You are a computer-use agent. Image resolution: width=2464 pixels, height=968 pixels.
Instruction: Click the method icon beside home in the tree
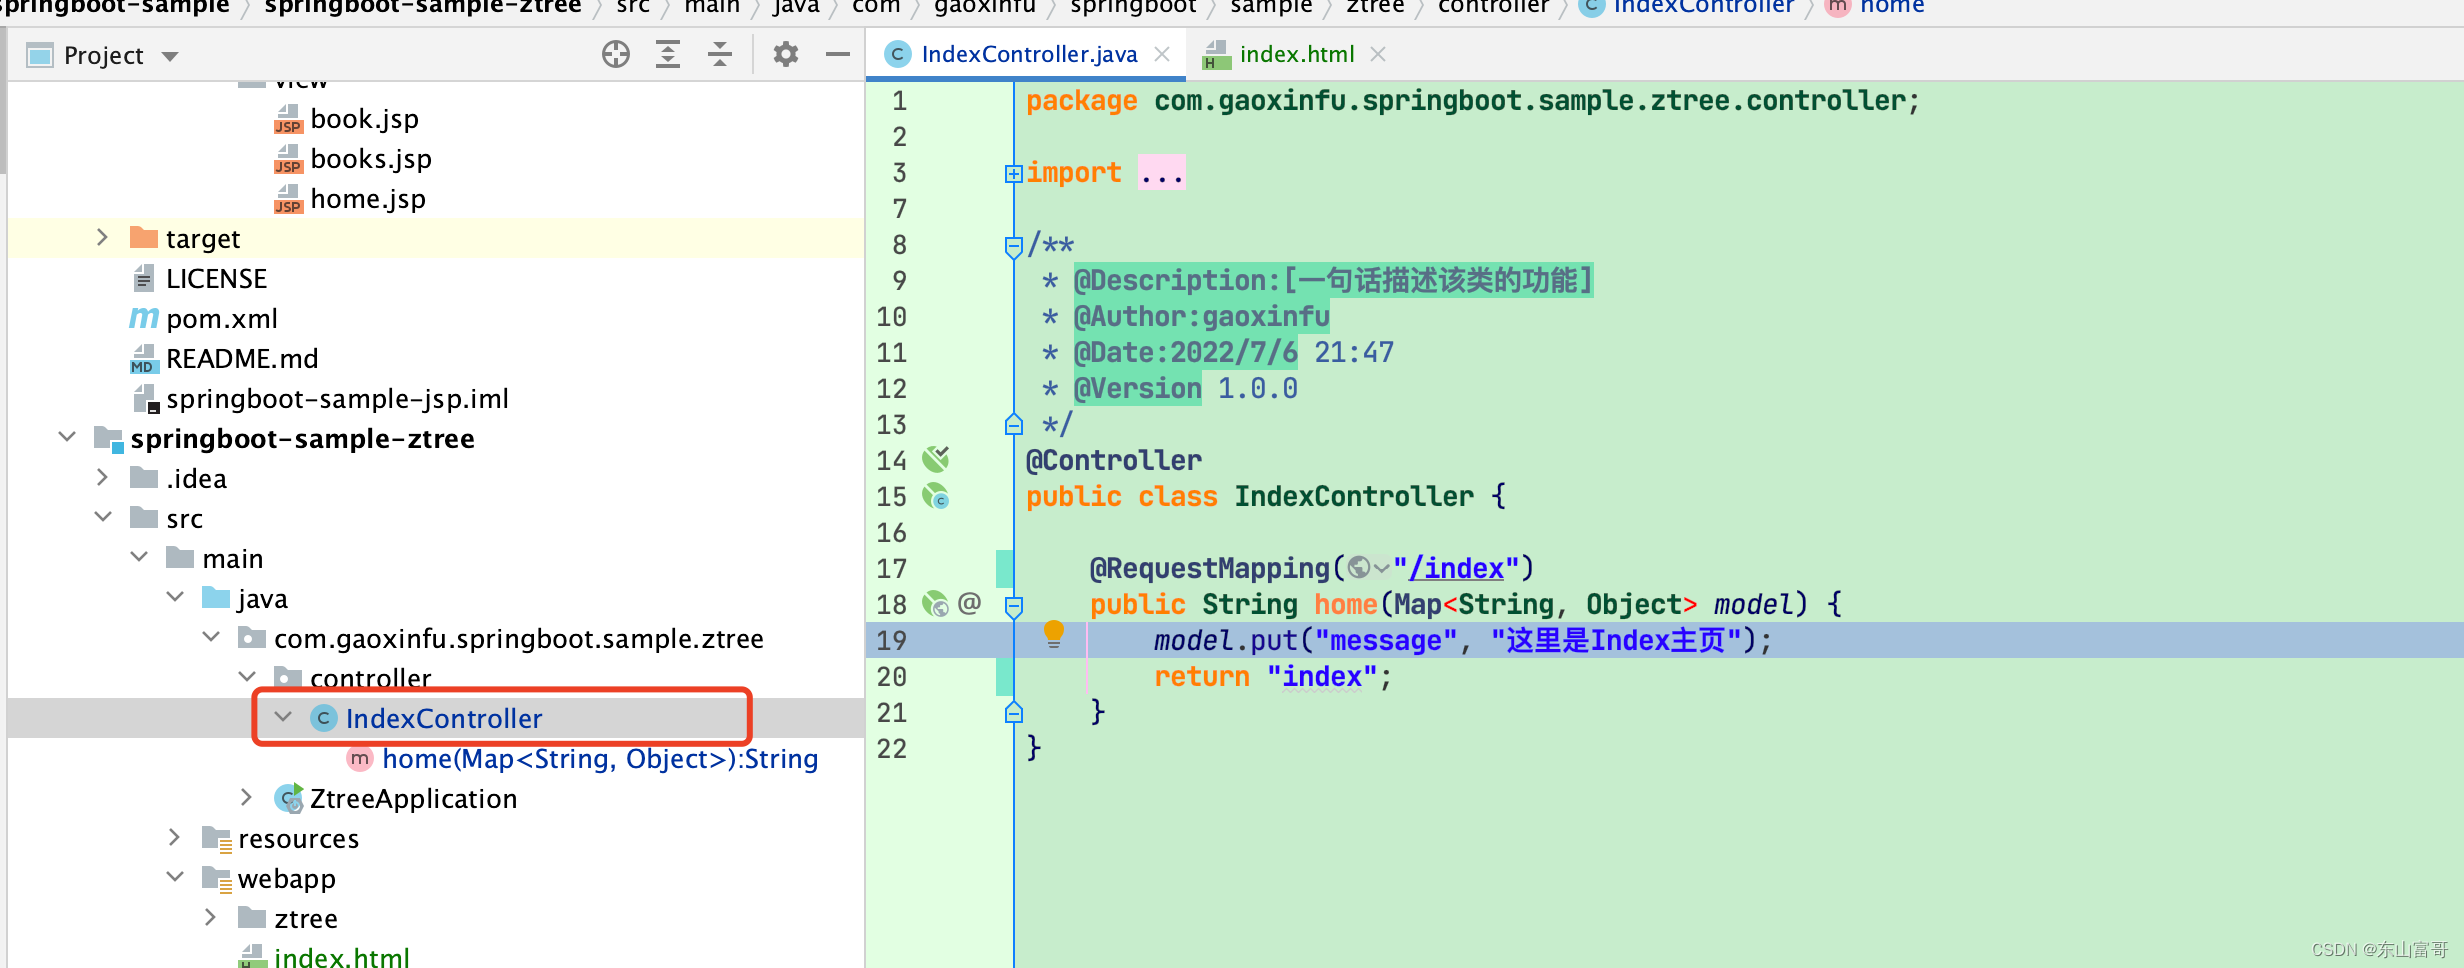360,758
